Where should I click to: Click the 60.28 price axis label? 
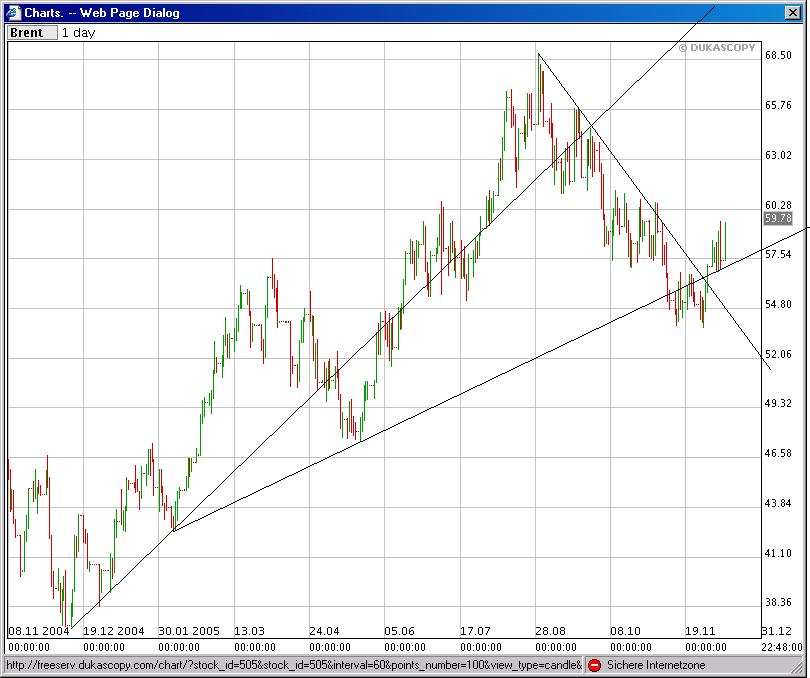coord(778,205)
